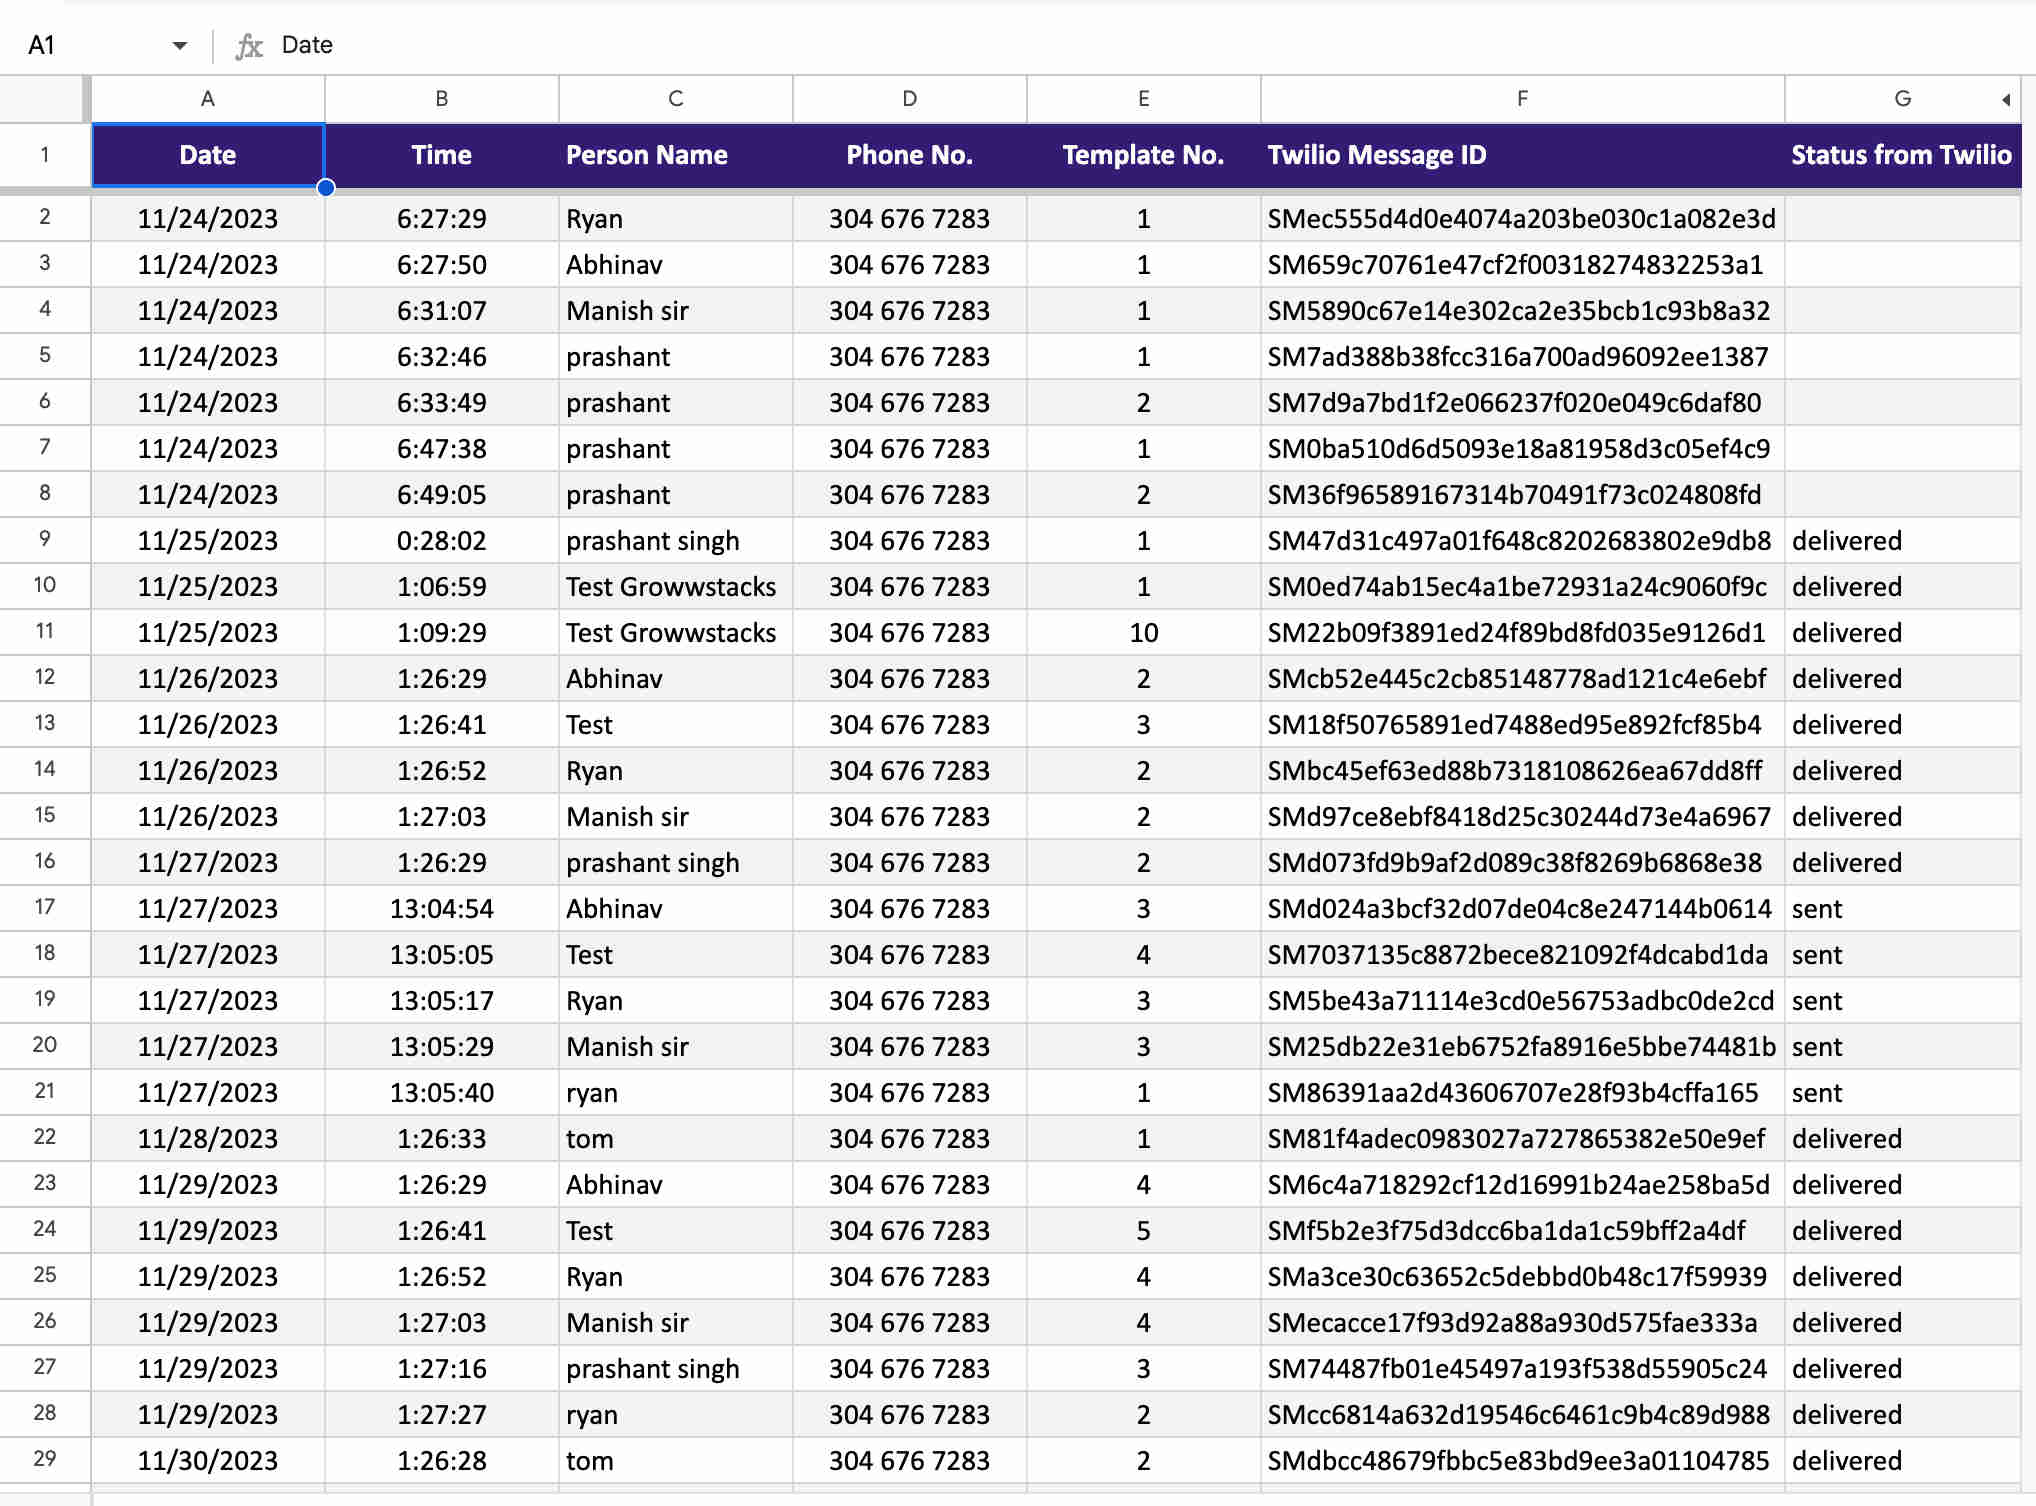Click message ID SM47d31c497a01f648c8202683802e9db8
This screenshot has height=1506, width=2036.
[x=1523, y=541]
